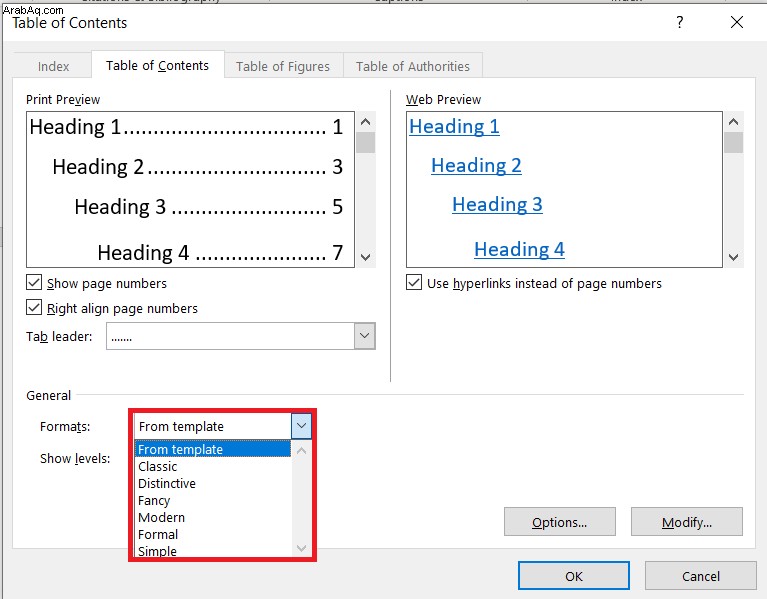Screen dimensions: 767x599
Task: Click Heading 3 link in Web Preview
Action: pyautogui.click(x=497, y=205)
